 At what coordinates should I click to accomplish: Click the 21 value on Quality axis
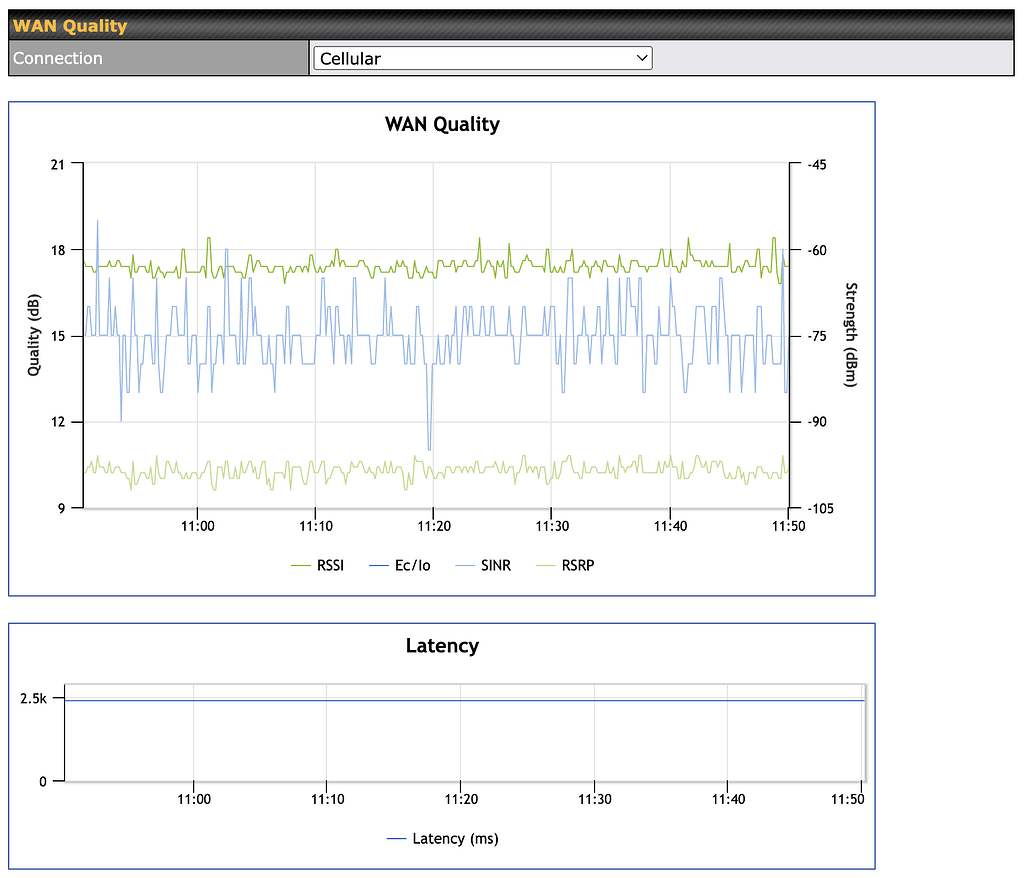[58, 164]
